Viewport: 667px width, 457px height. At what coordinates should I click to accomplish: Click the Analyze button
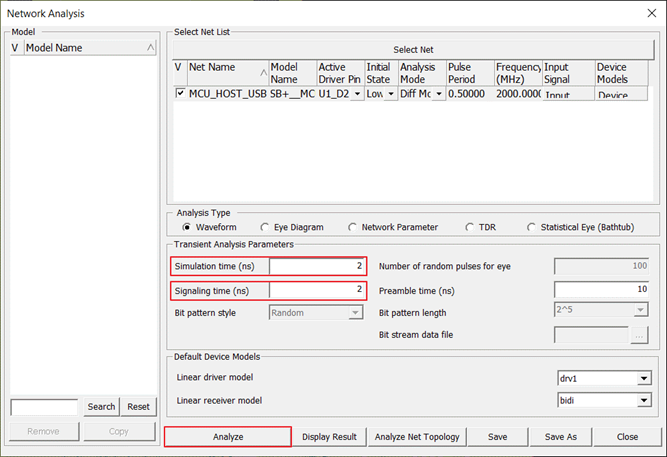pyautogui.click(x=227, y=437)
